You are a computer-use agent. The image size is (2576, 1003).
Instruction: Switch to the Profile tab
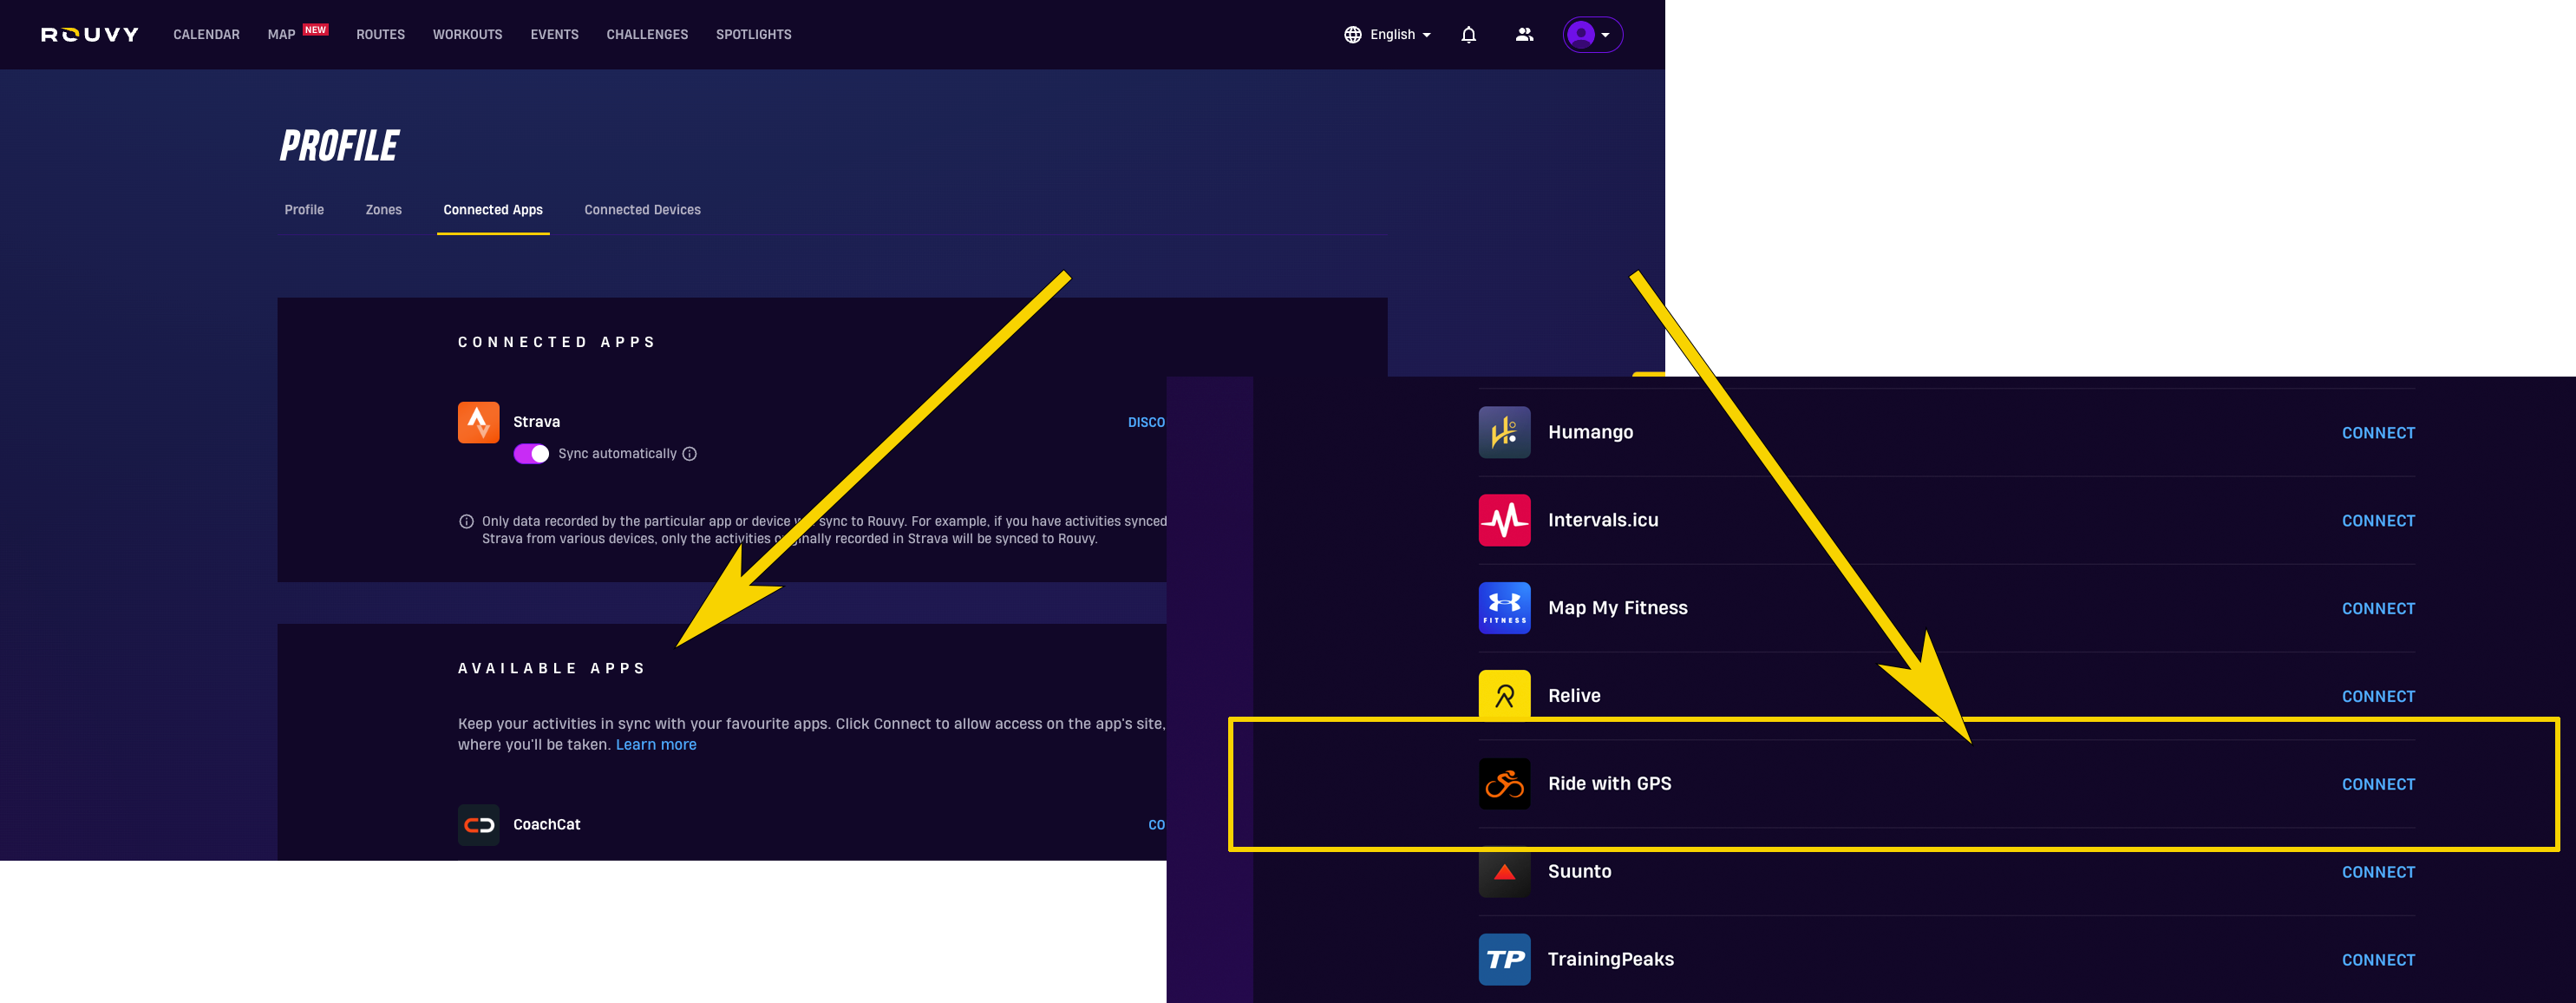pos(304,210)
